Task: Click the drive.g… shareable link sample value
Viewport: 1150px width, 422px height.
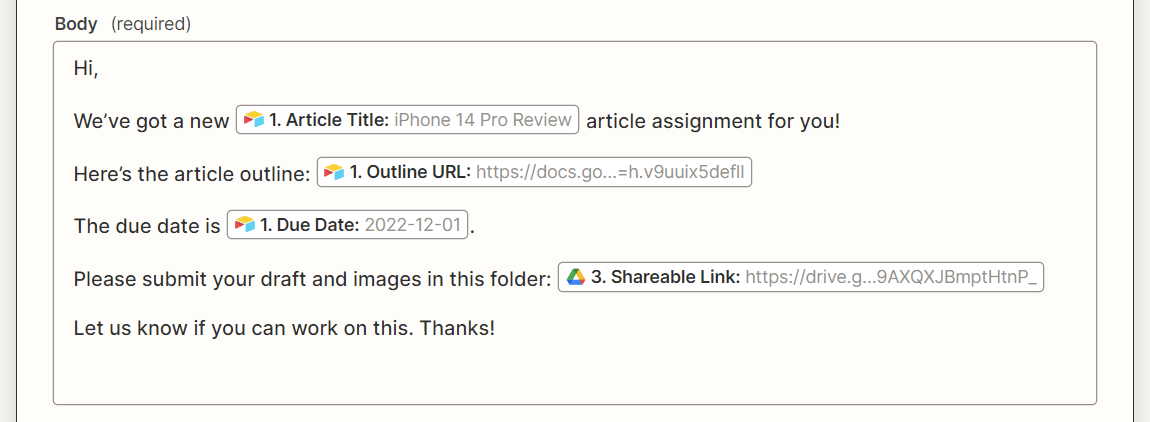Action: click(x=892, y=277)
